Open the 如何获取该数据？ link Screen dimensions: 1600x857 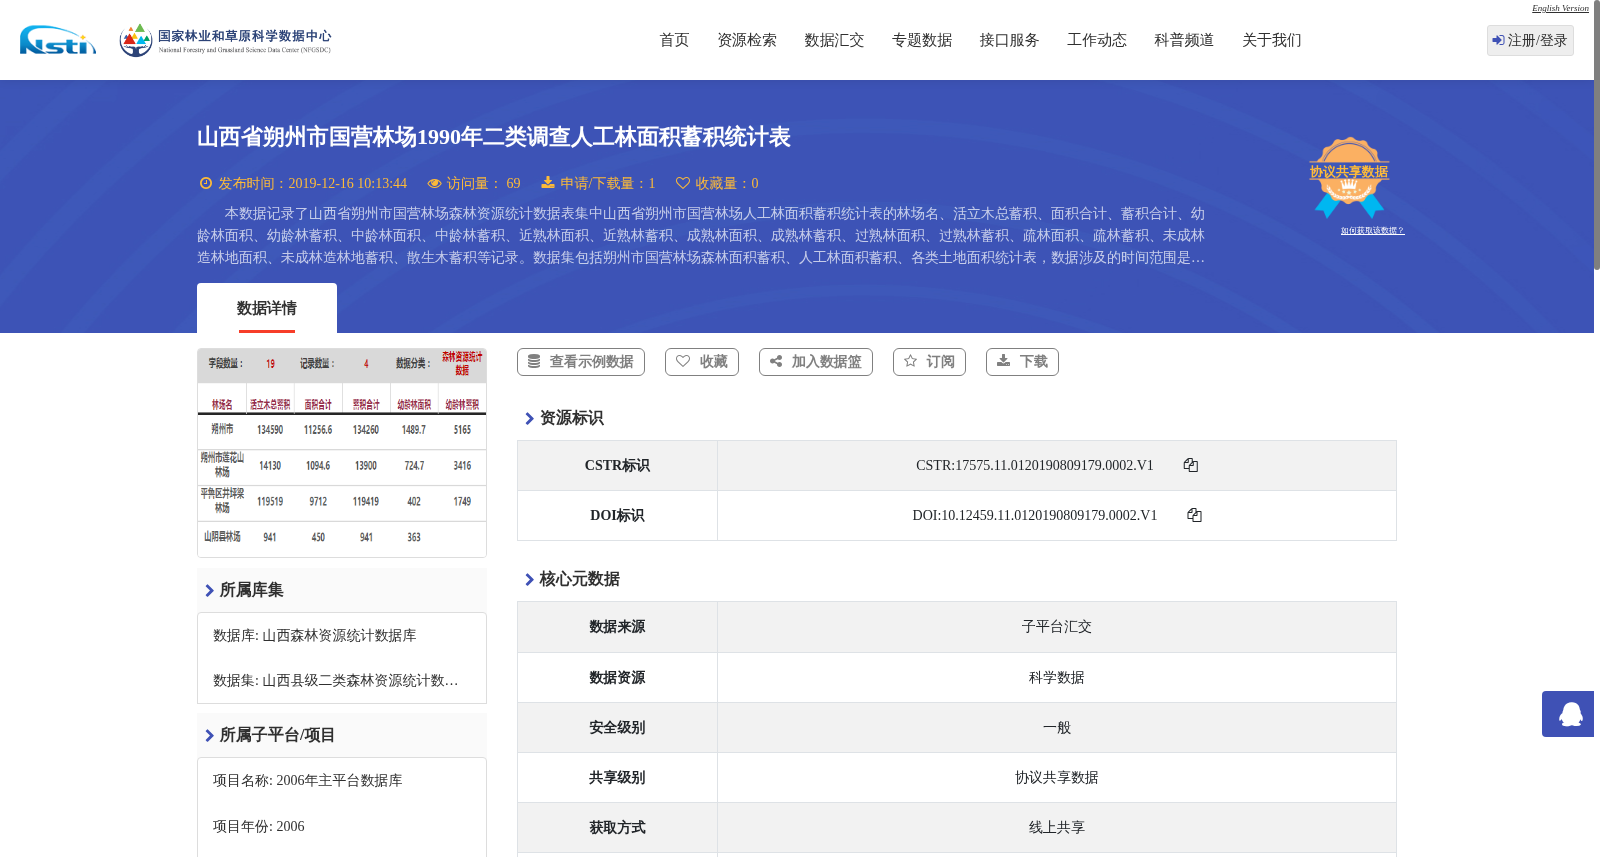1372,231
